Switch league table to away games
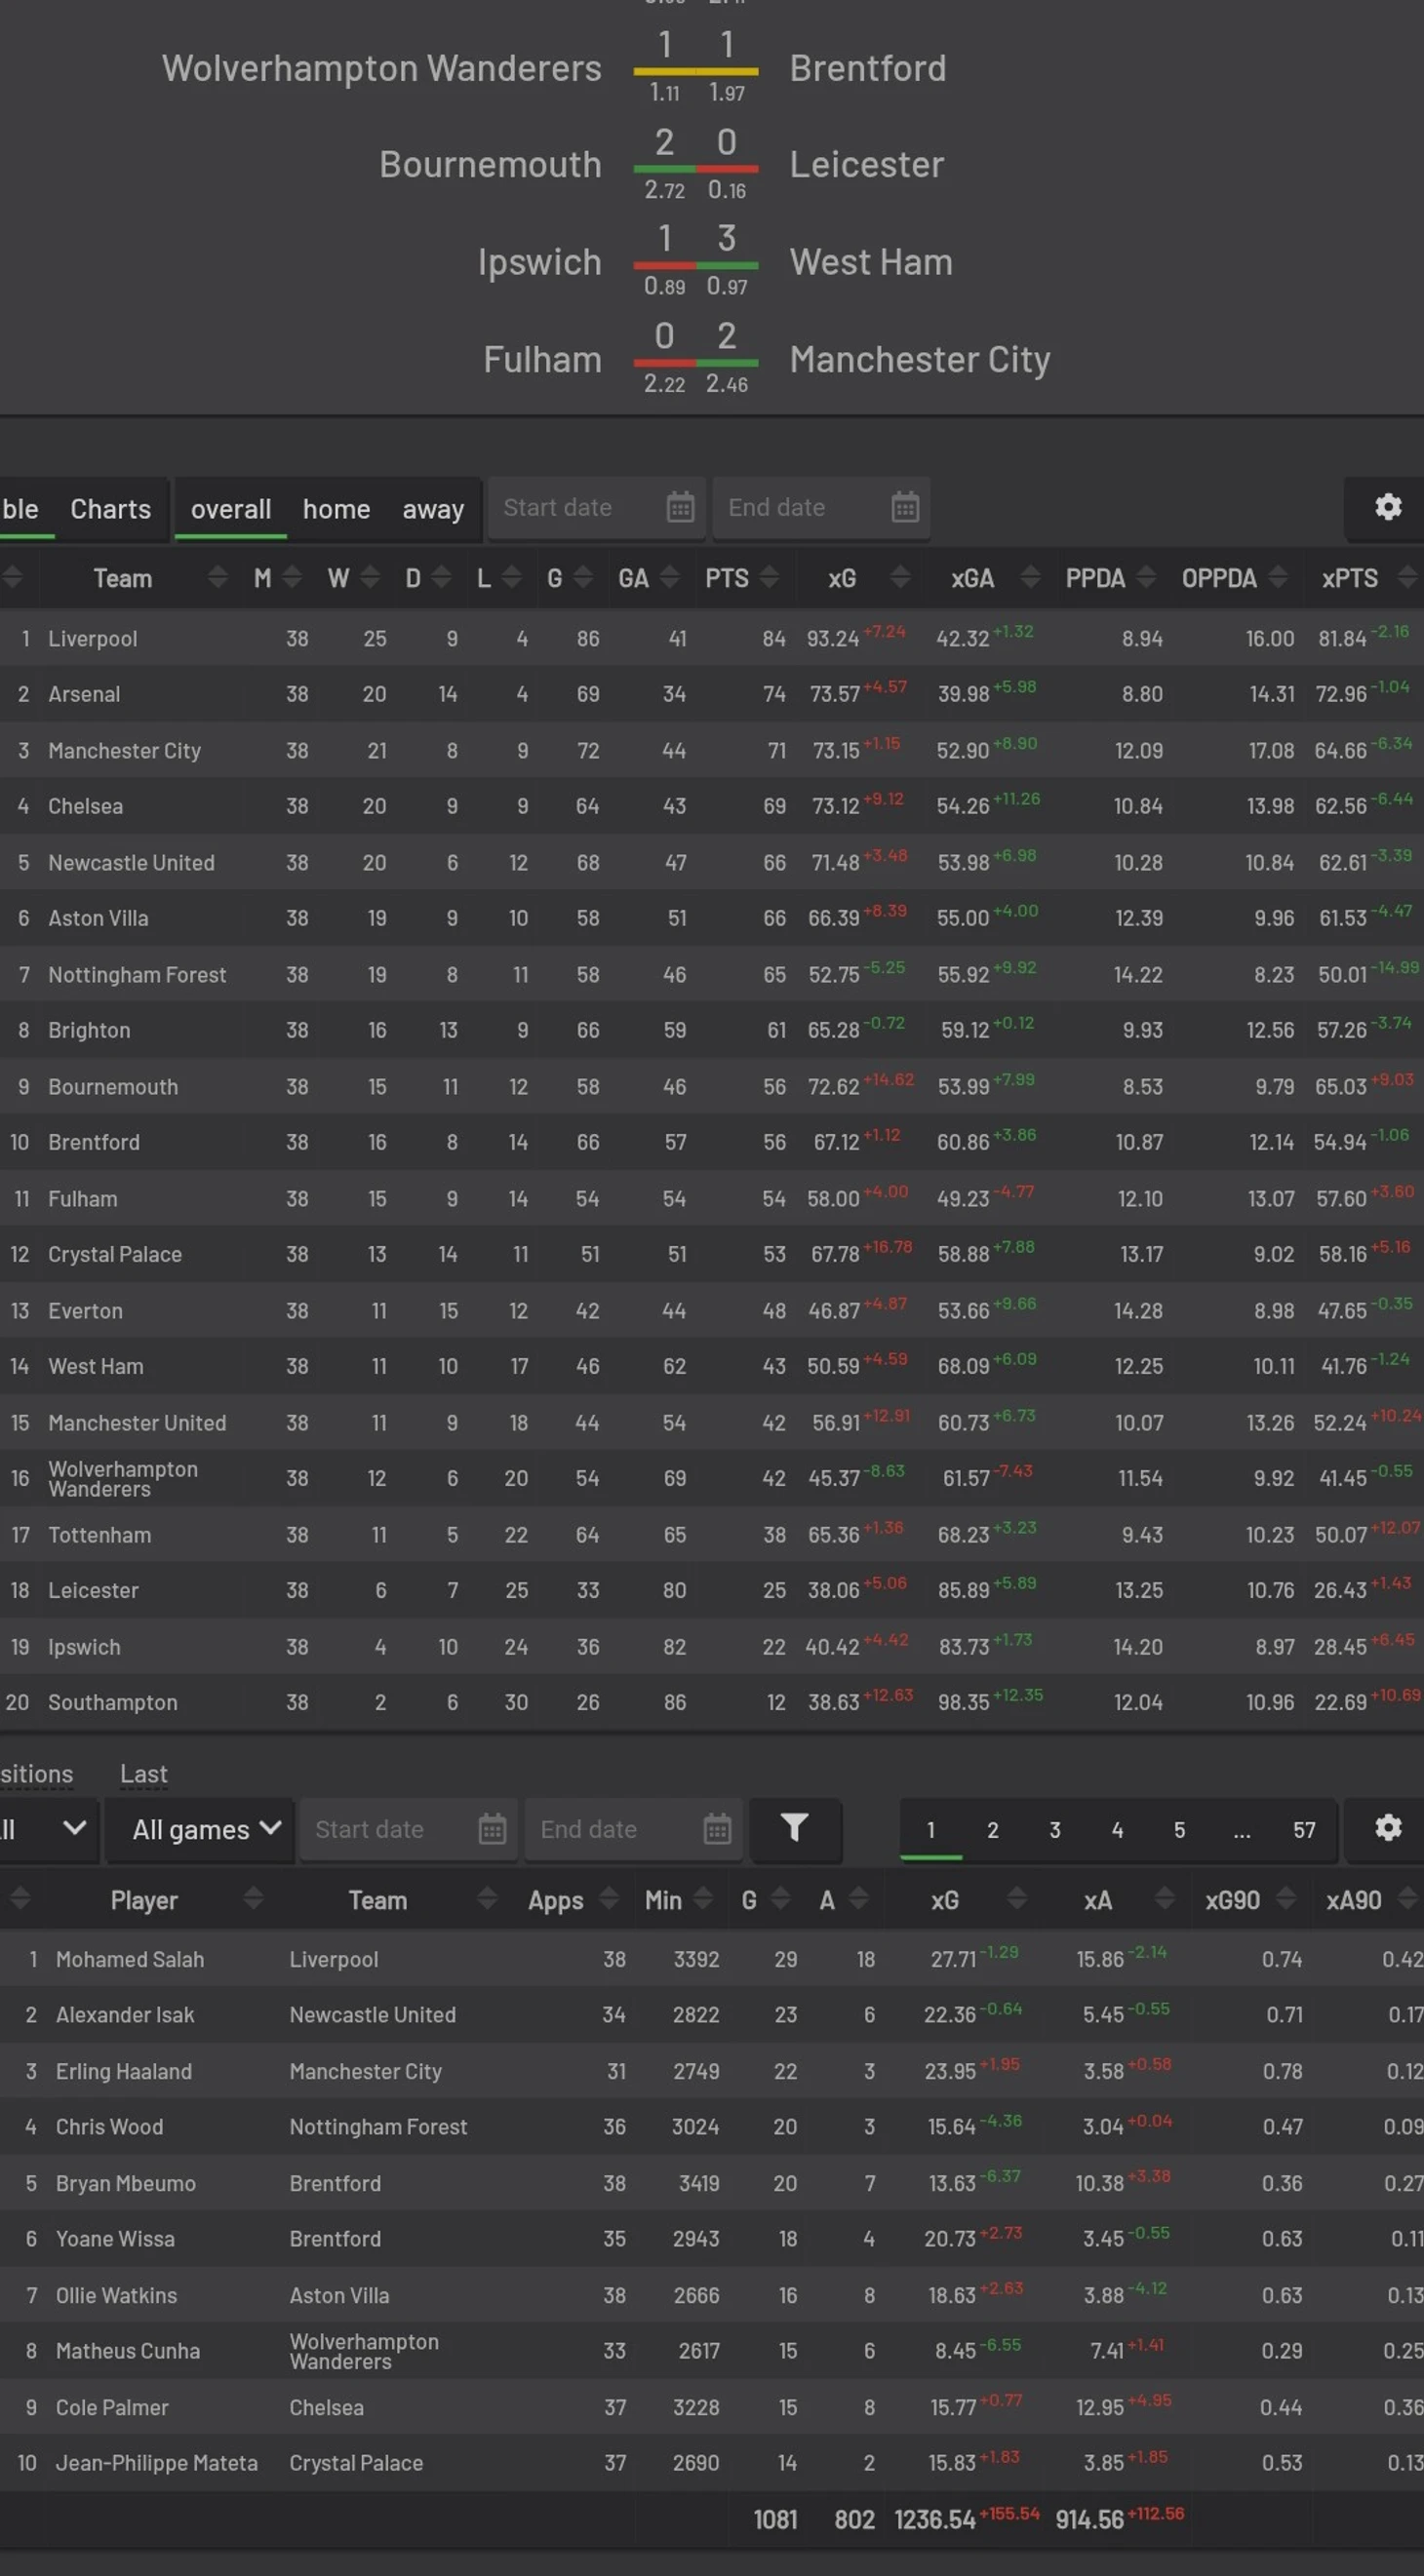 point(432,509)
